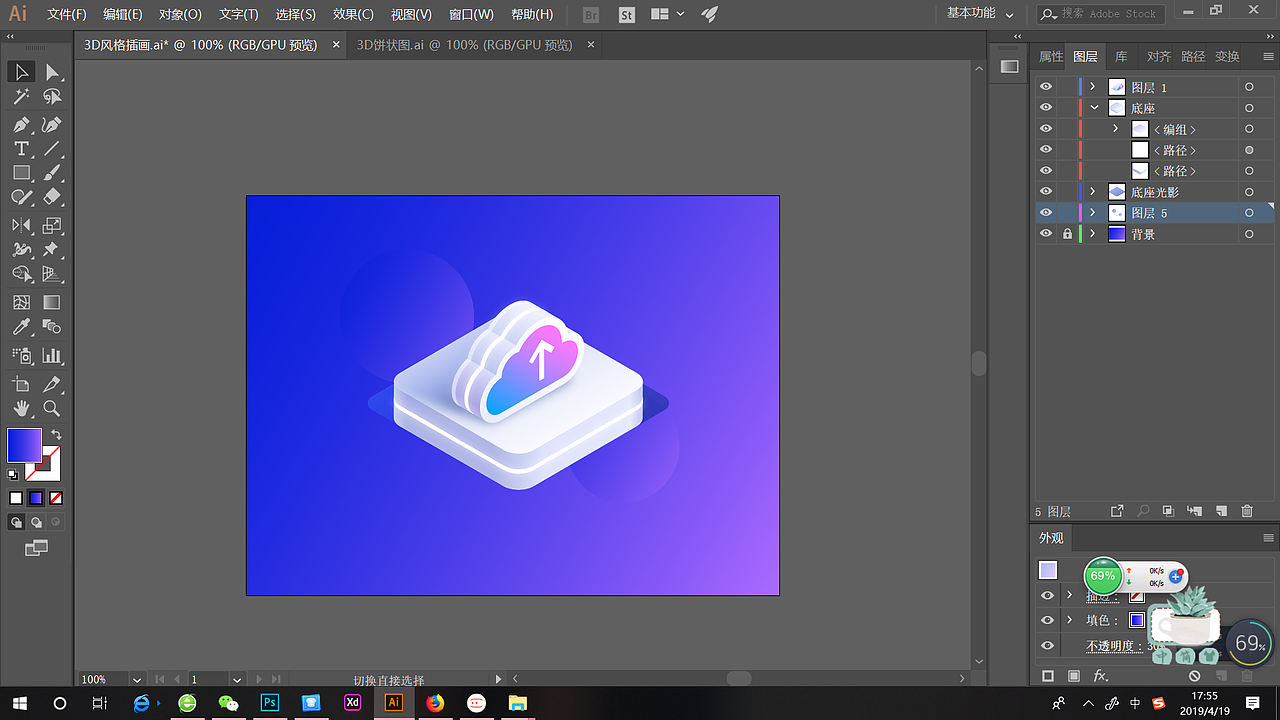Screen dimensions: 1280x720
Task: Collapse the 底座 layer
Action: (x=1093, y=108)
